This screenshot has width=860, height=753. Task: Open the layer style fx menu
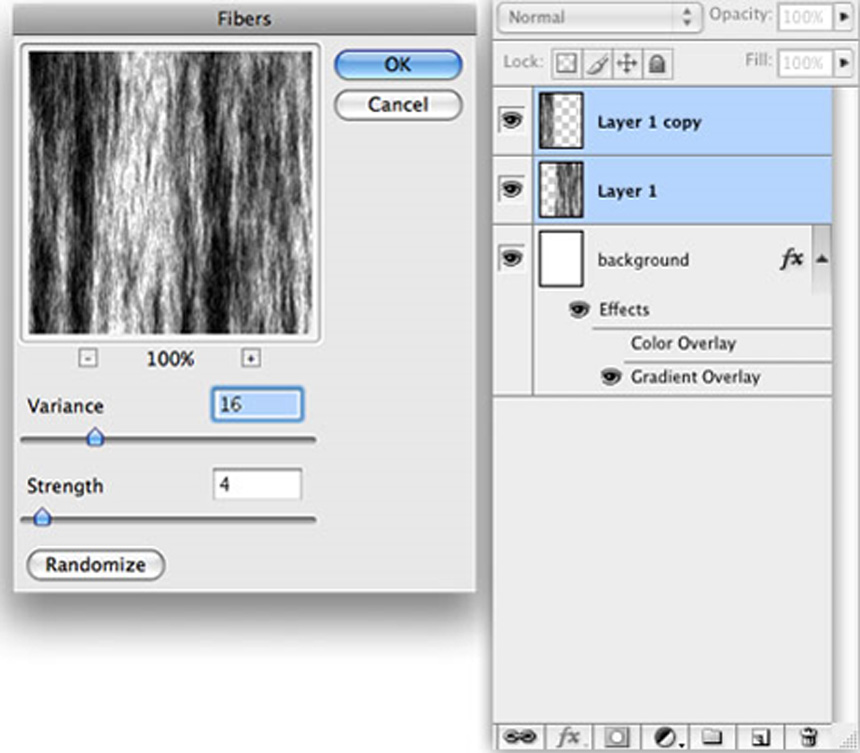point(568,737)
